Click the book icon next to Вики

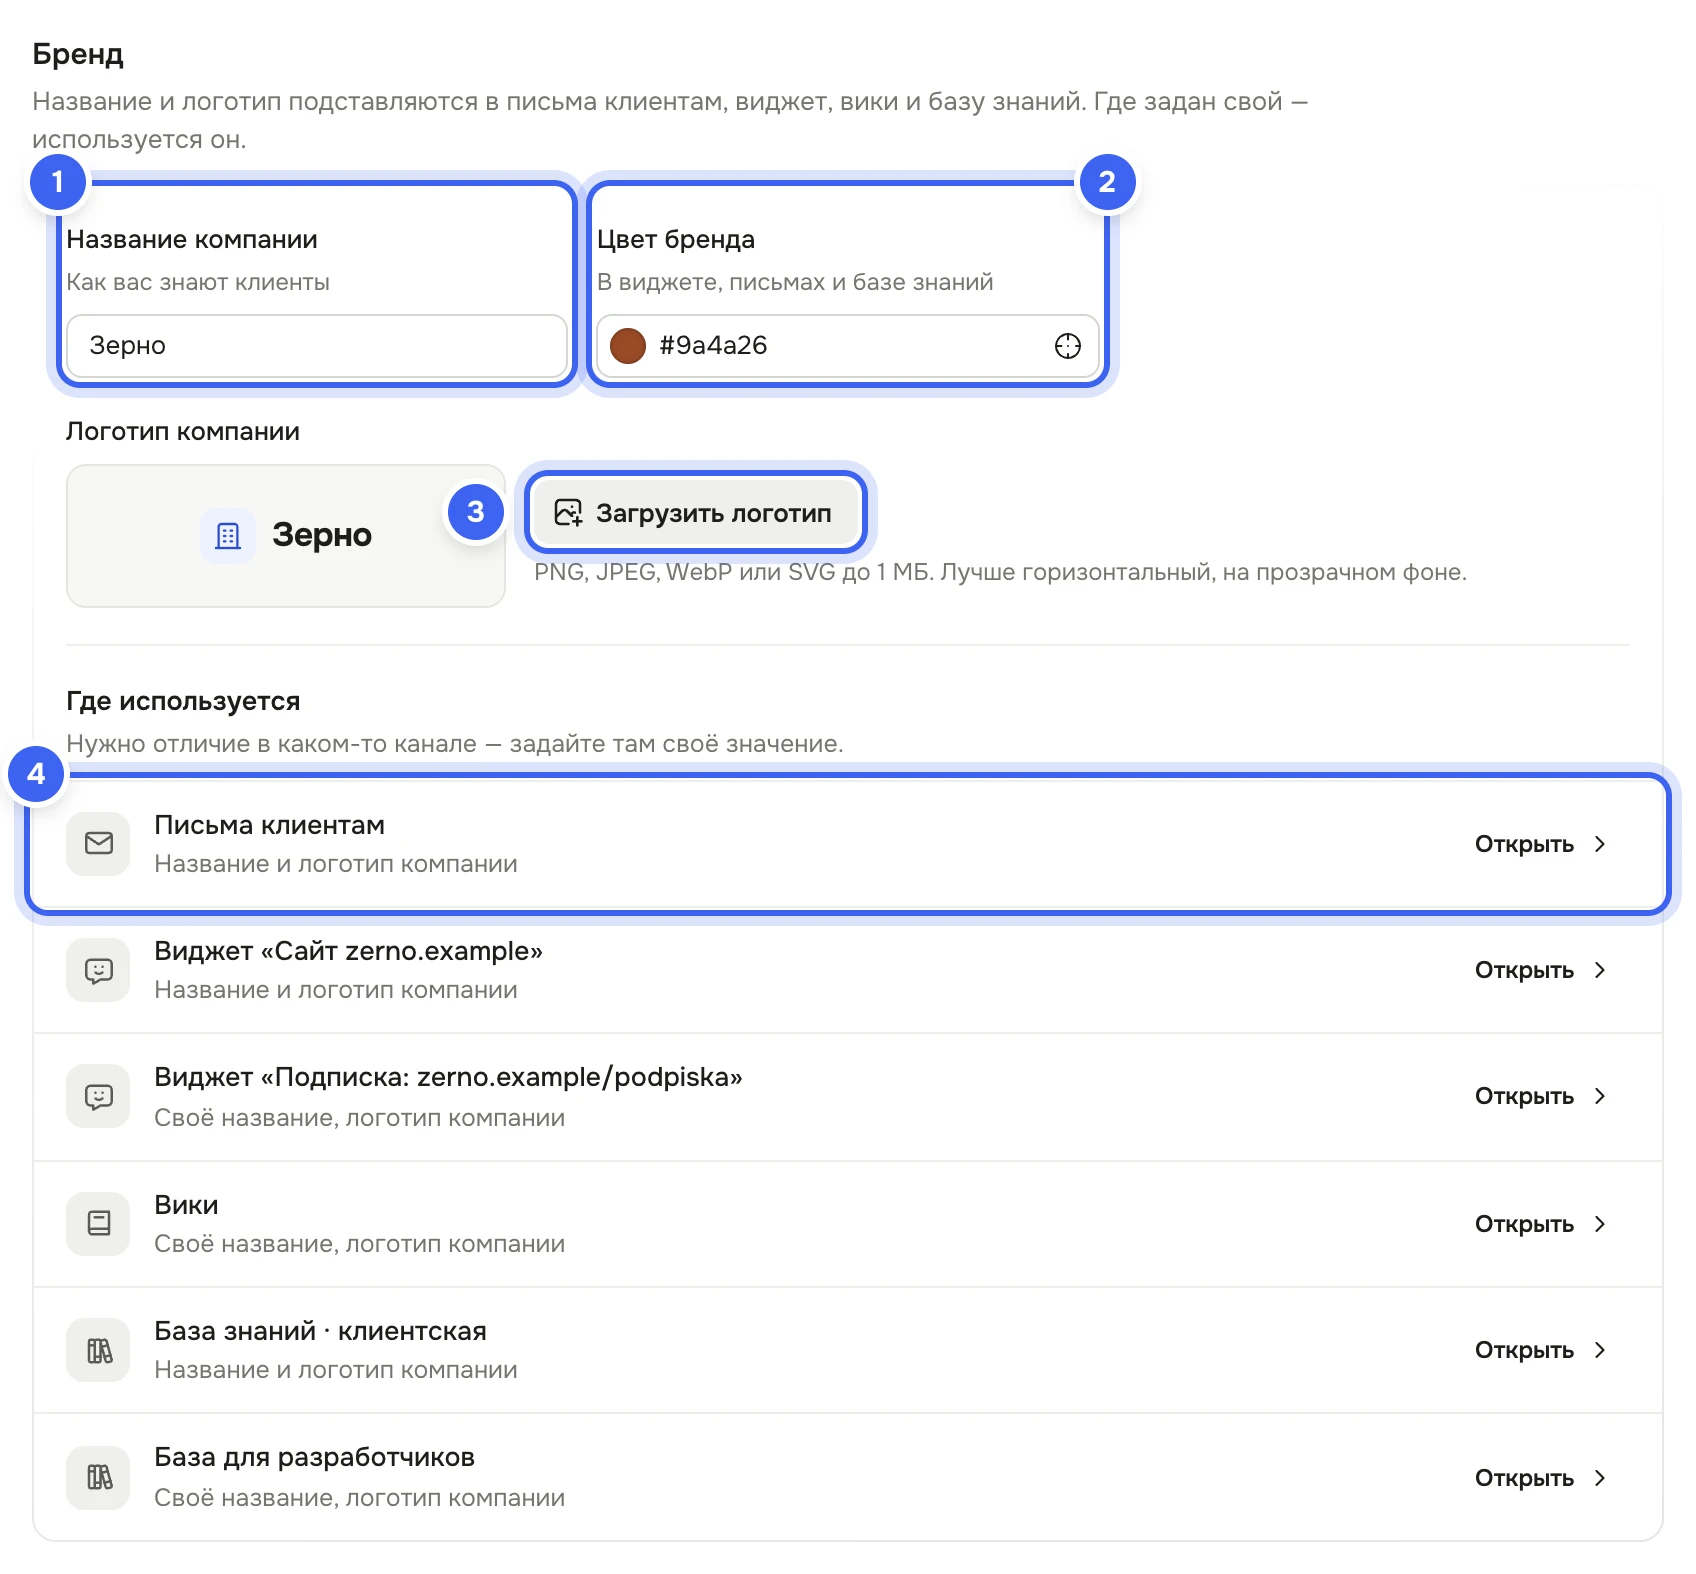(98, 1223)
